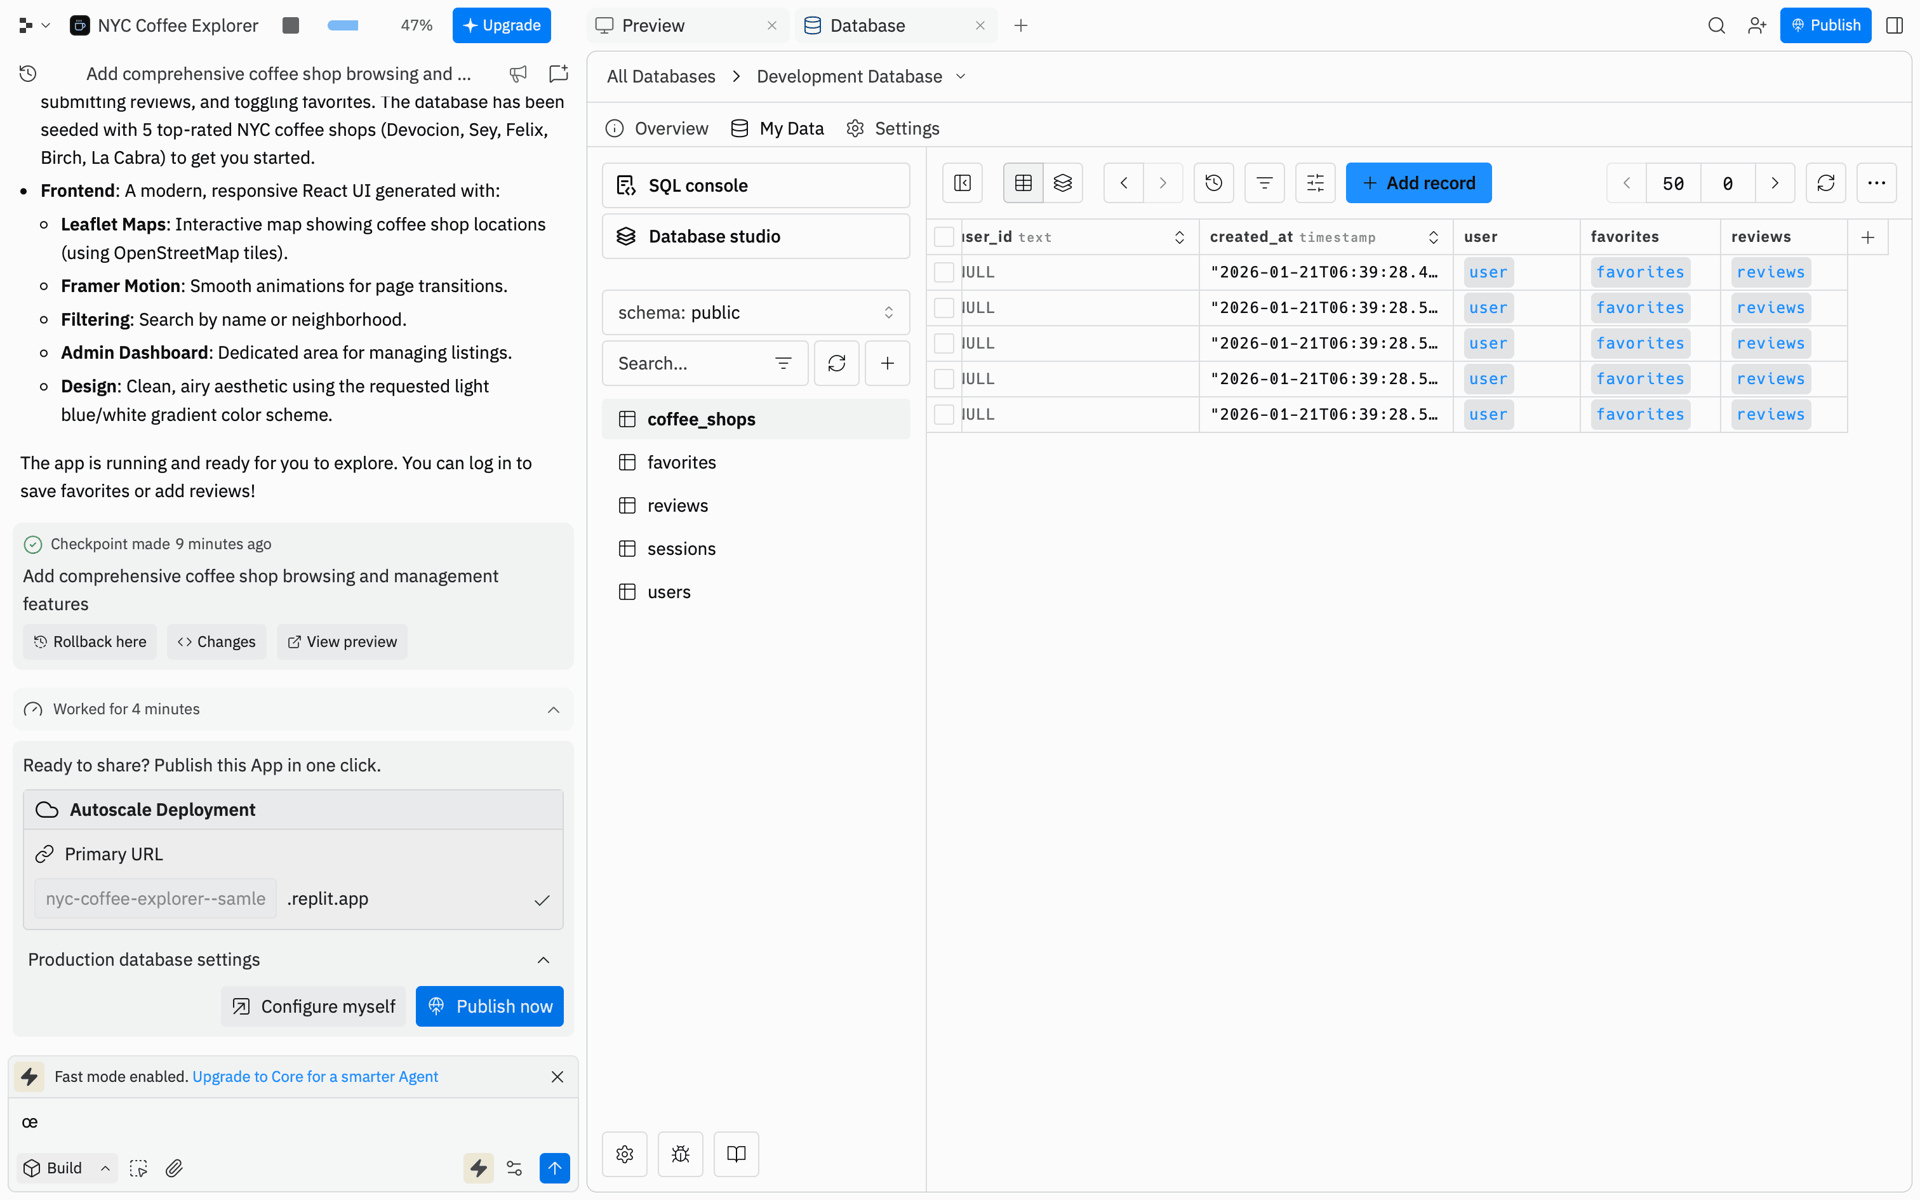
Task: Switch to the stacked layers view
Action: click(1062, 183)
